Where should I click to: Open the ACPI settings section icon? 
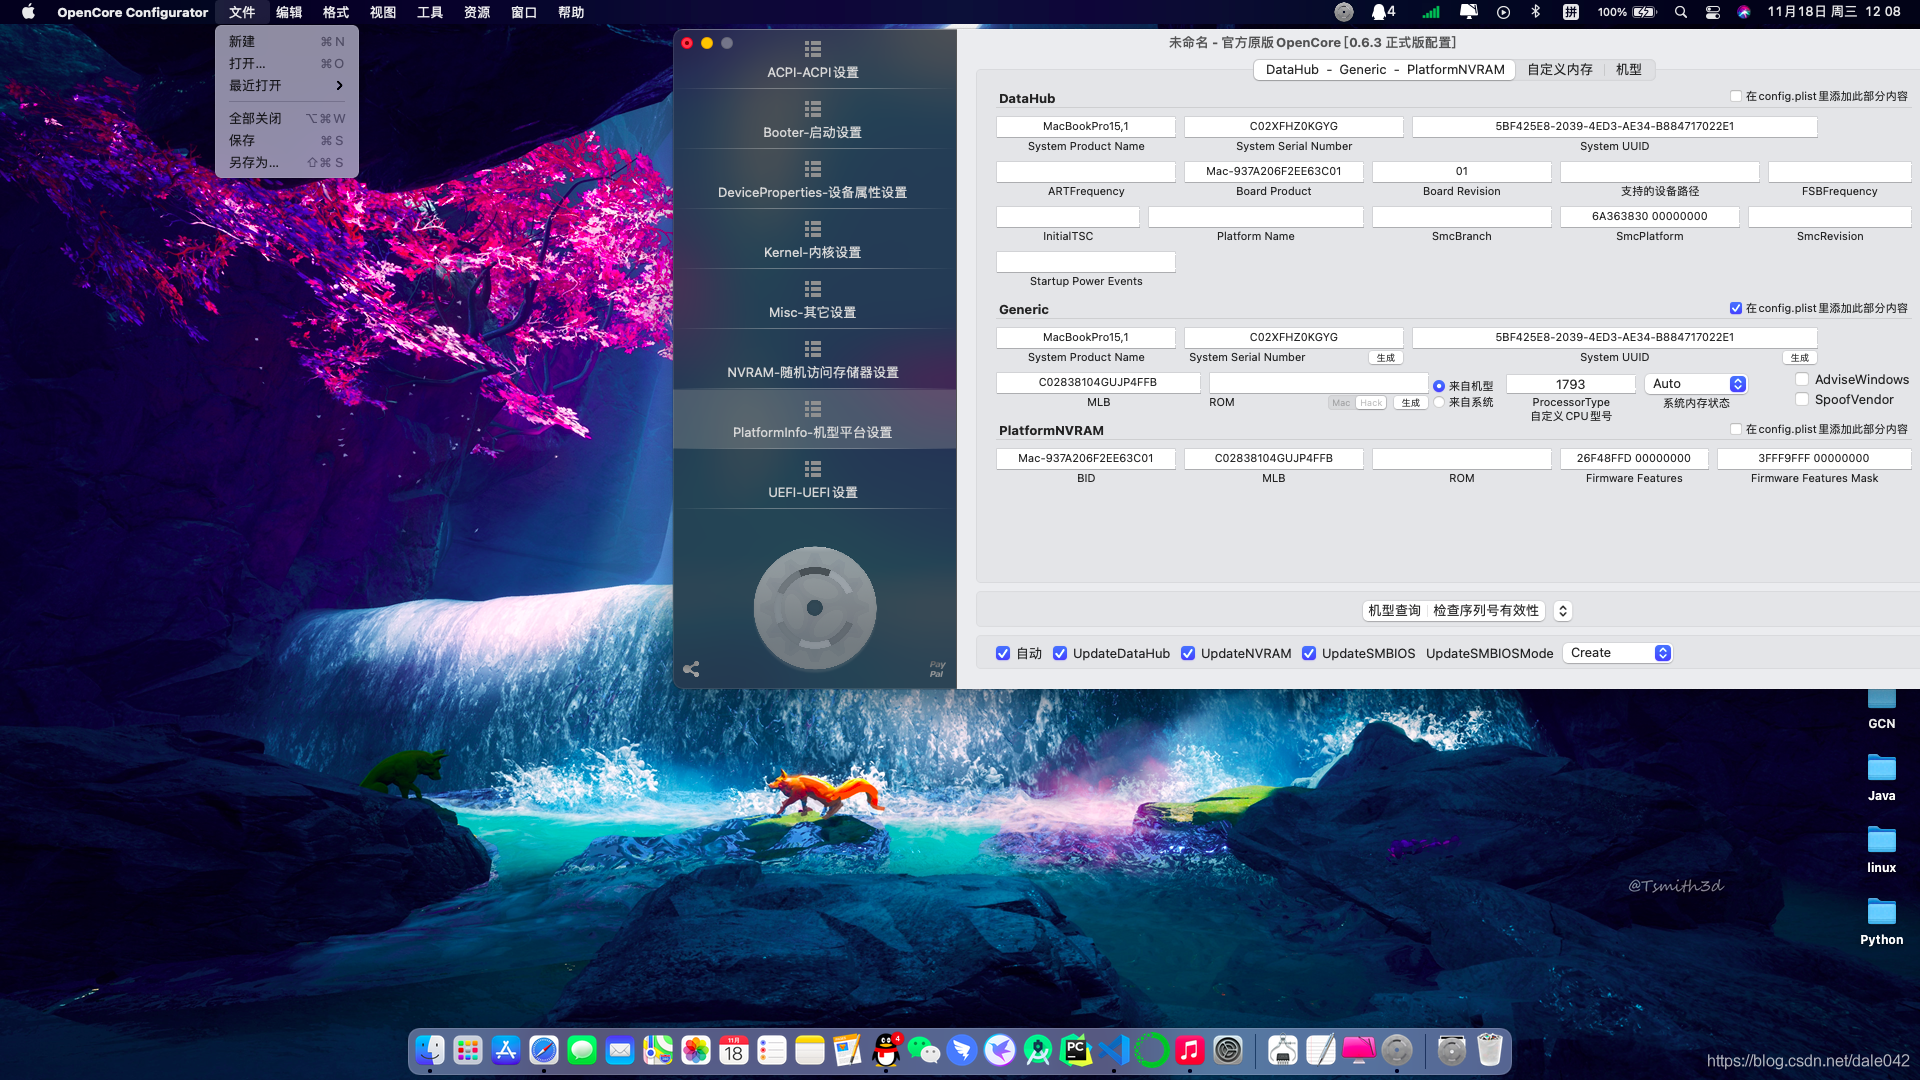(x=813, y=49)
